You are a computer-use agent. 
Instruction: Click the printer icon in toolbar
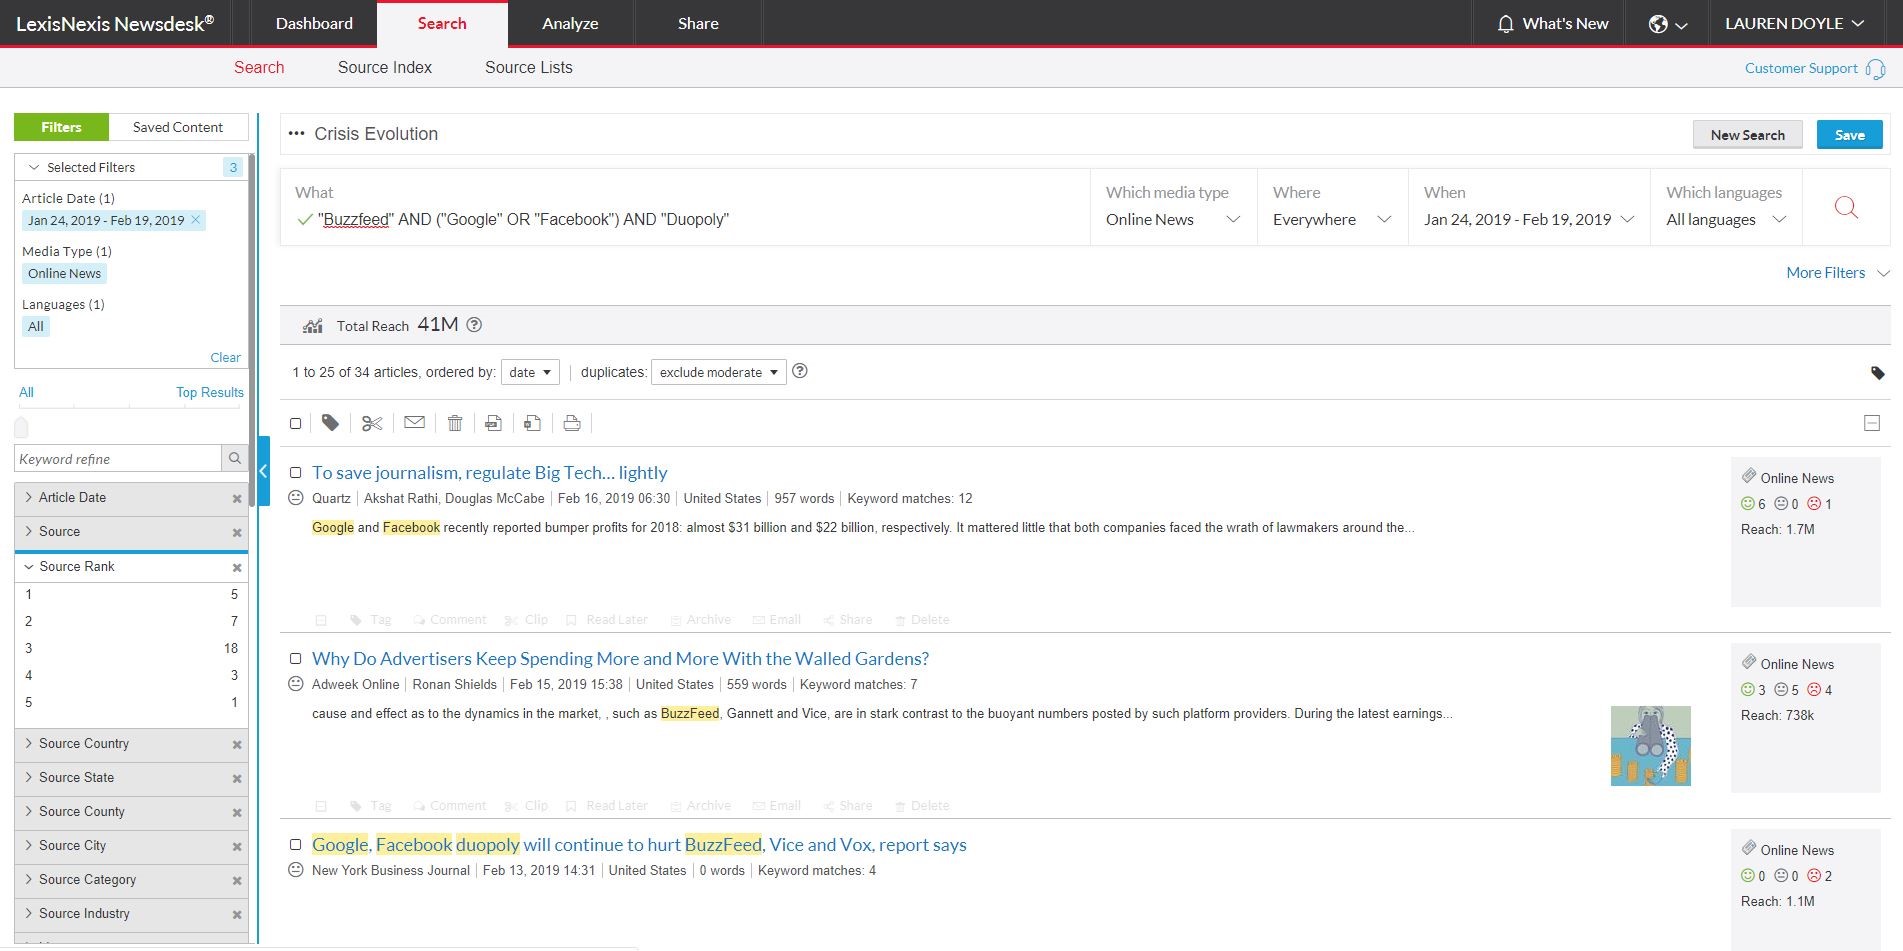point(572,423)
